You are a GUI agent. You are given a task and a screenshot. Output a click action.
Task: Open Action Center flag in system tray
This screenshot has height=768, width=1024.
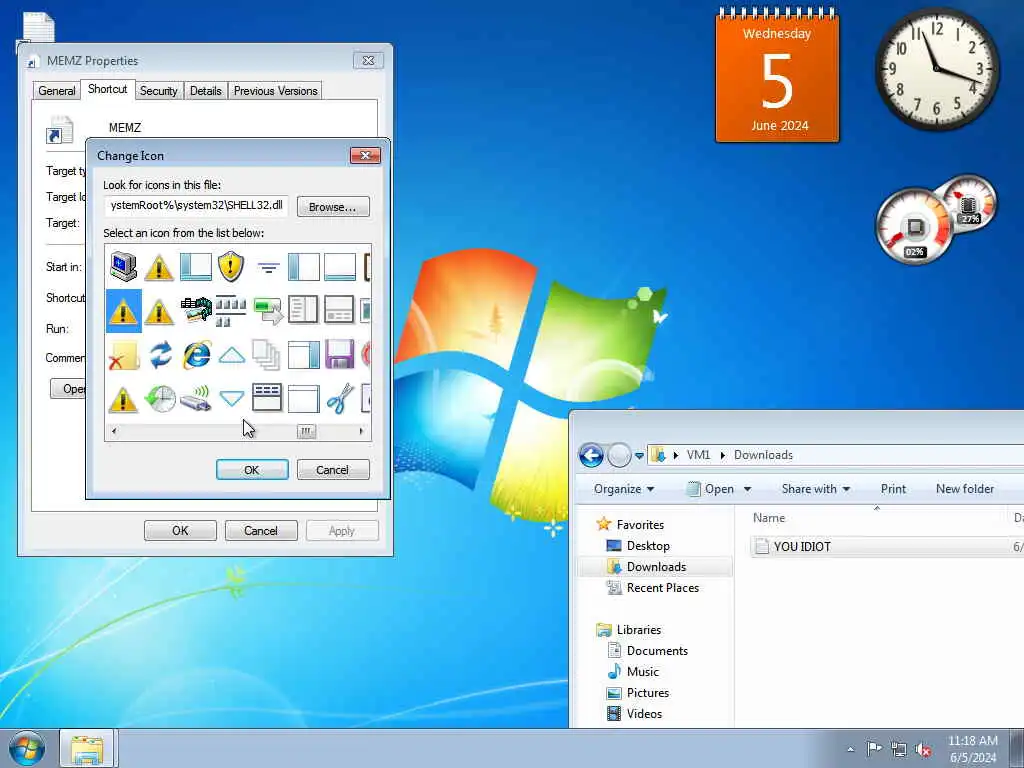873,748
